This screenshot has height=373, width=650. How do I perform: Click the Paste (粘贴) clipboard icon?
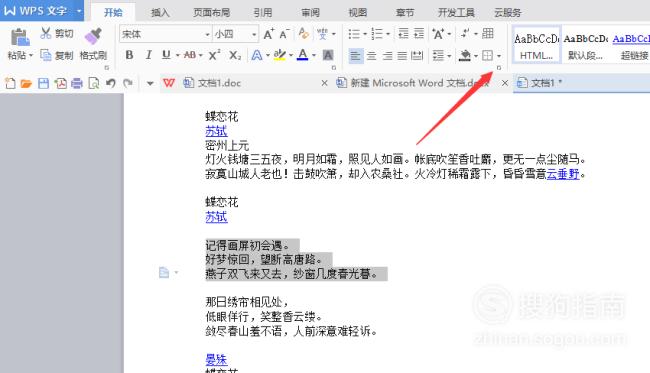pyautogui.click(x=19, y=37)
